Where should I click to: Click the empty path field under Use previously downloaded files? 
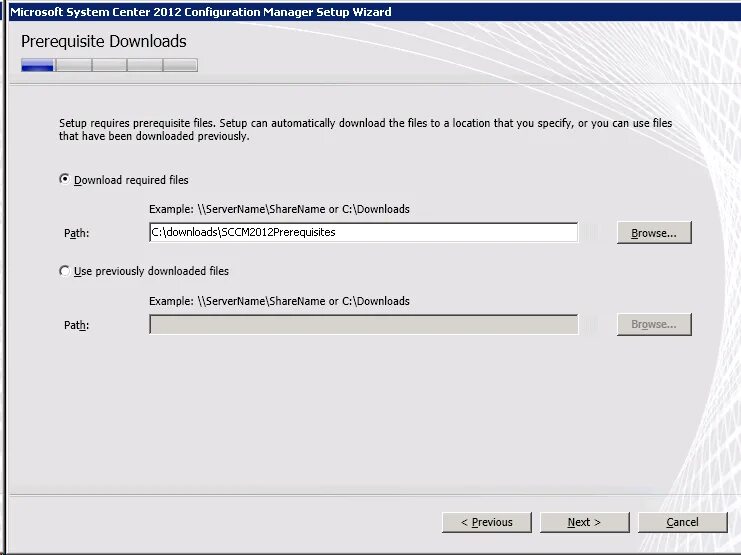click(363, 324)
